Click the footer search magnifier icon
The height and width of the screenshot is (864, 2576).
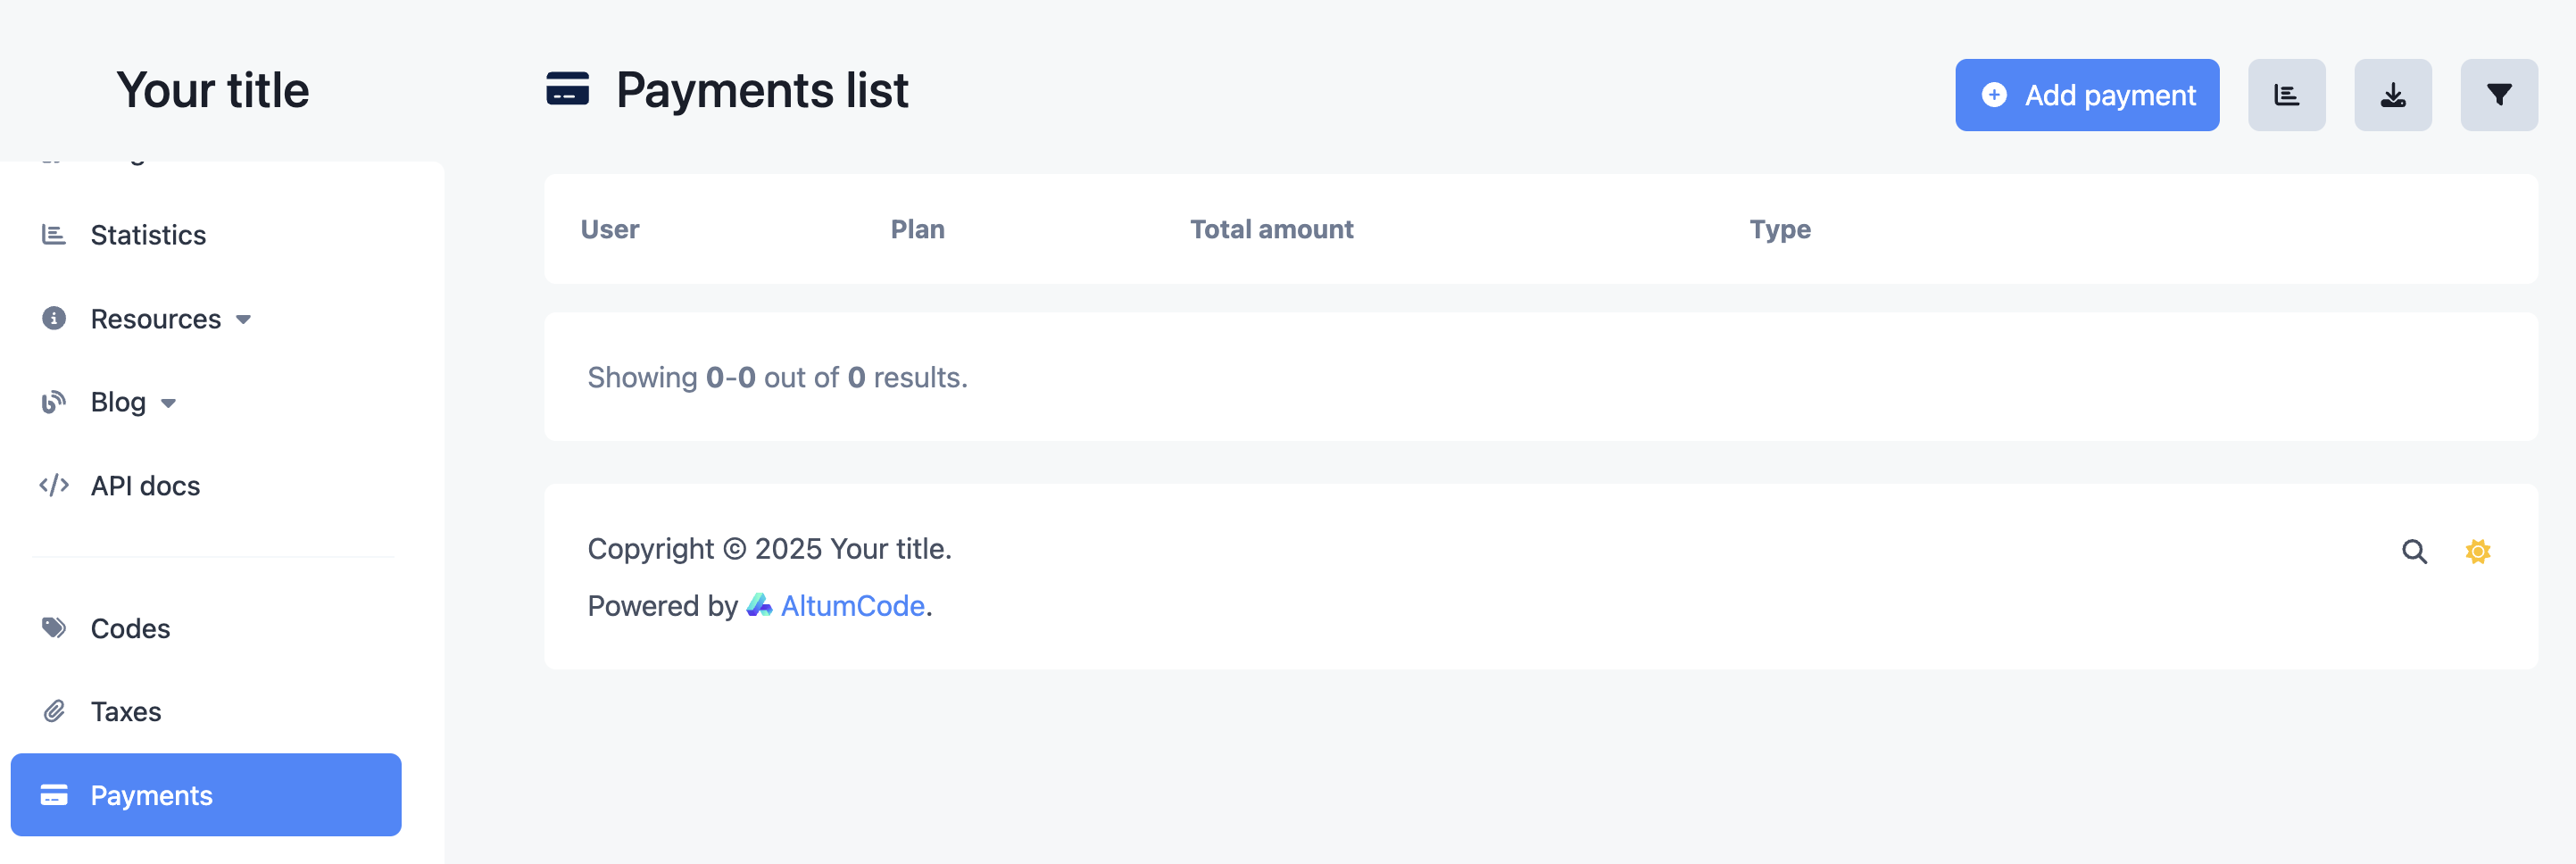tap(2414, 551)
